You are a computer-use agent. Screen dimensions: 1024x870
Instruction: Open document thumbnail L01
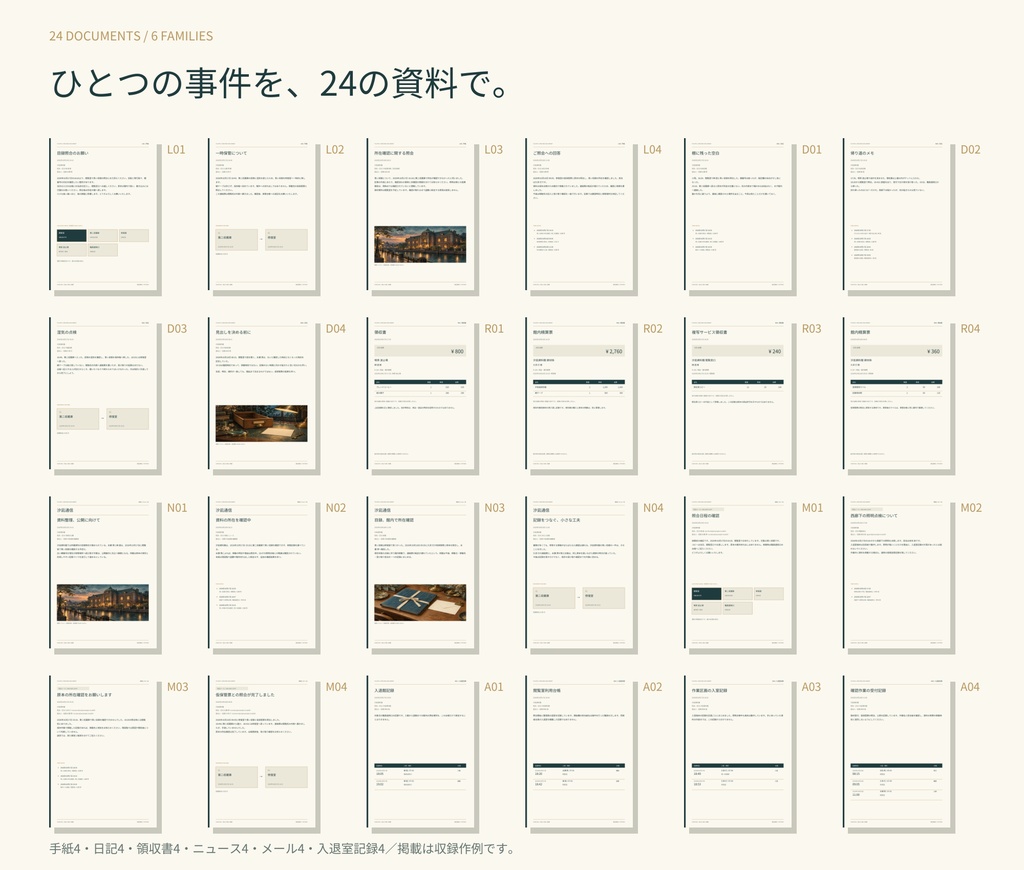click(x=103, y=214)
